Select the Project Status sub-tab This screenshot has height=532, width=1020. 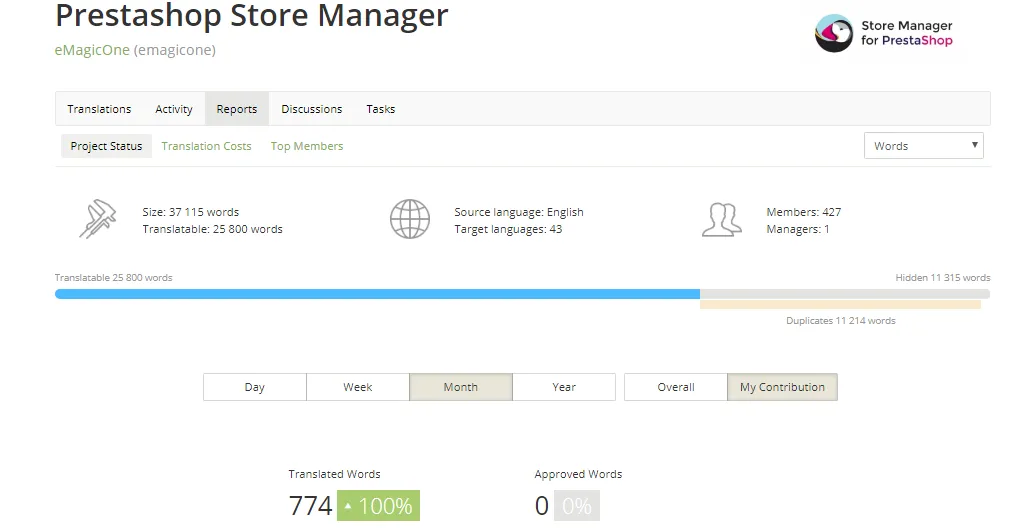coord(106,146)
